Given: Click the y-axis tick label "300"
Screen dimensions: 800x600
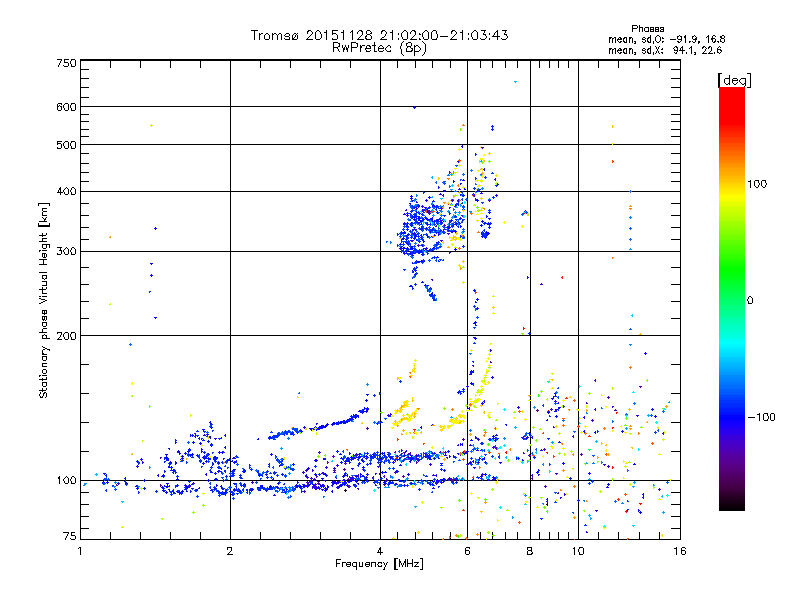Looking at the screenshot, I should 67,251.
